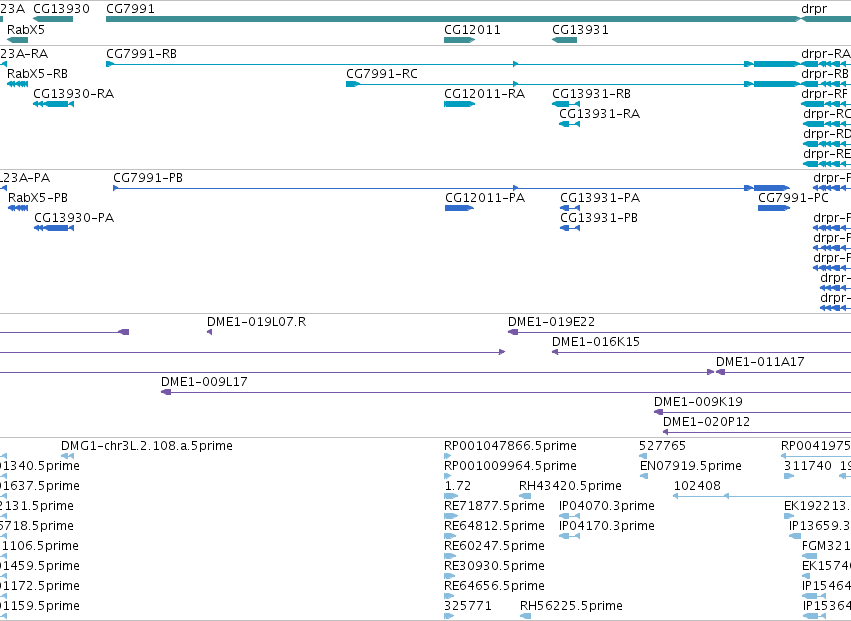Select the DME1-011A17 BAC label
Viewport: 851px width, 621px height.
pyautogui.click(x=760, y=362)
